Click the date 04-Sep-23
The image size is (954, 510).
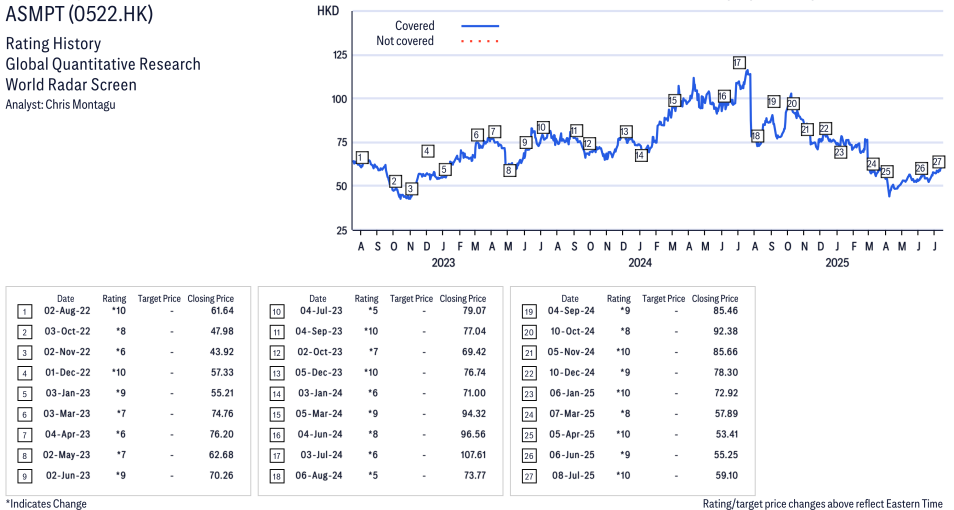point(319,332)
